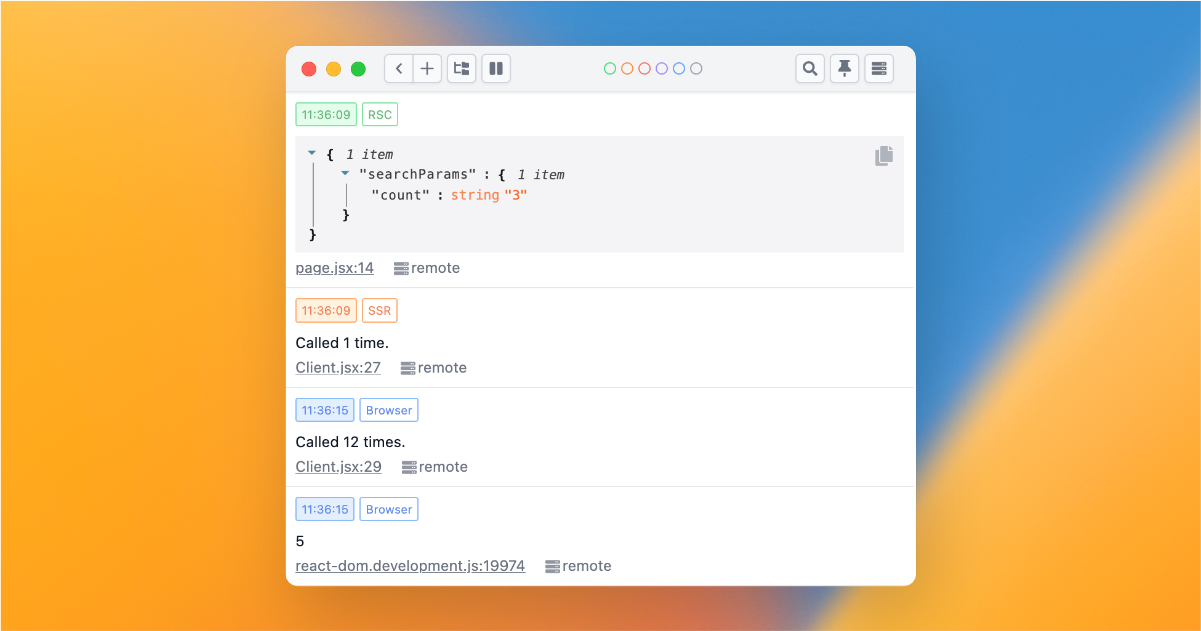This screenshot has width=1201, height=631.
Task: Select the tree layout toolbar icon
Action: click(461, 68)
